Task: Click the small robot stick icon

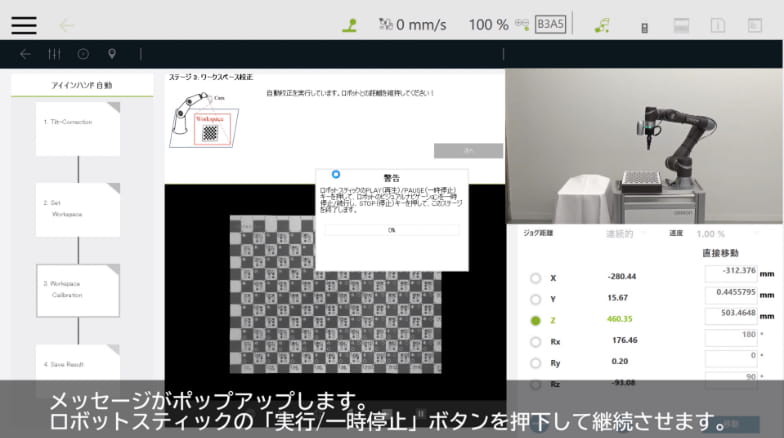Action: tap(644, 28)
